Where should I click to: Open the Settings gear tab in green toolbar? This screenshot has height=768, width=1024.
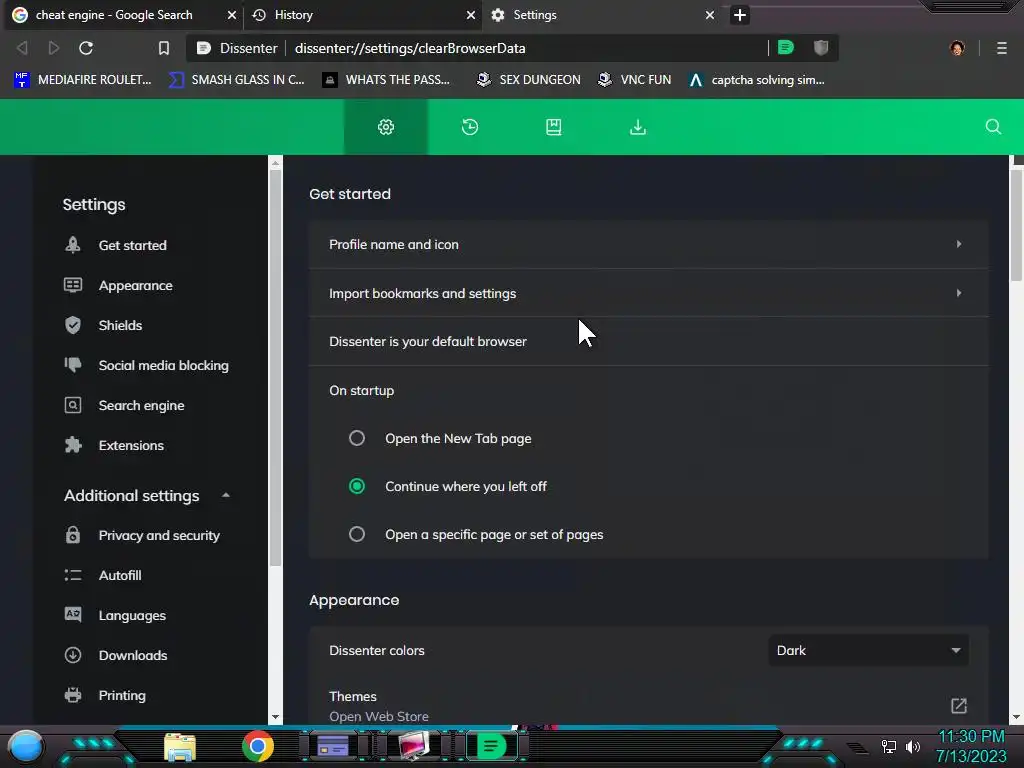pyautogui.click(x=386, y=127)
